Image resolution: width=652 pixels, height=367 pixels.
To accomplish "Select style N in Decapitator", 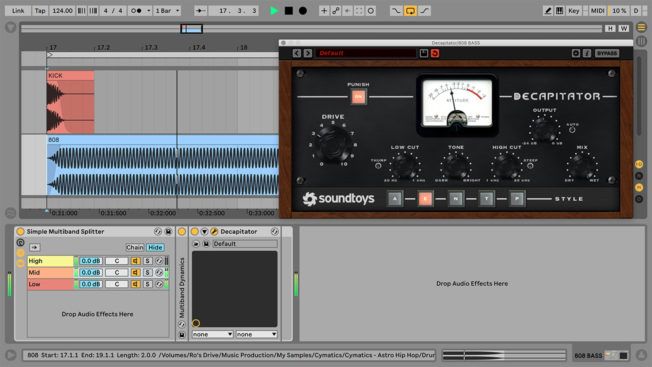I will [456, 199].
